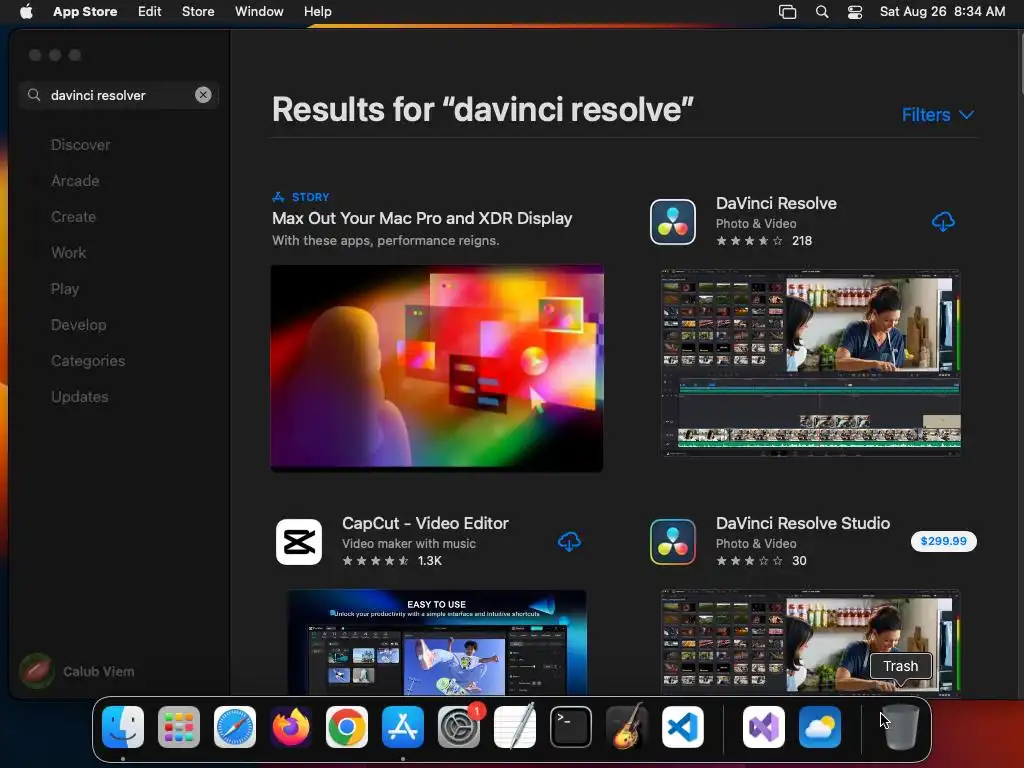Open the Window menu
Screen dimensions: 1024x768
(x=259, y=11)
